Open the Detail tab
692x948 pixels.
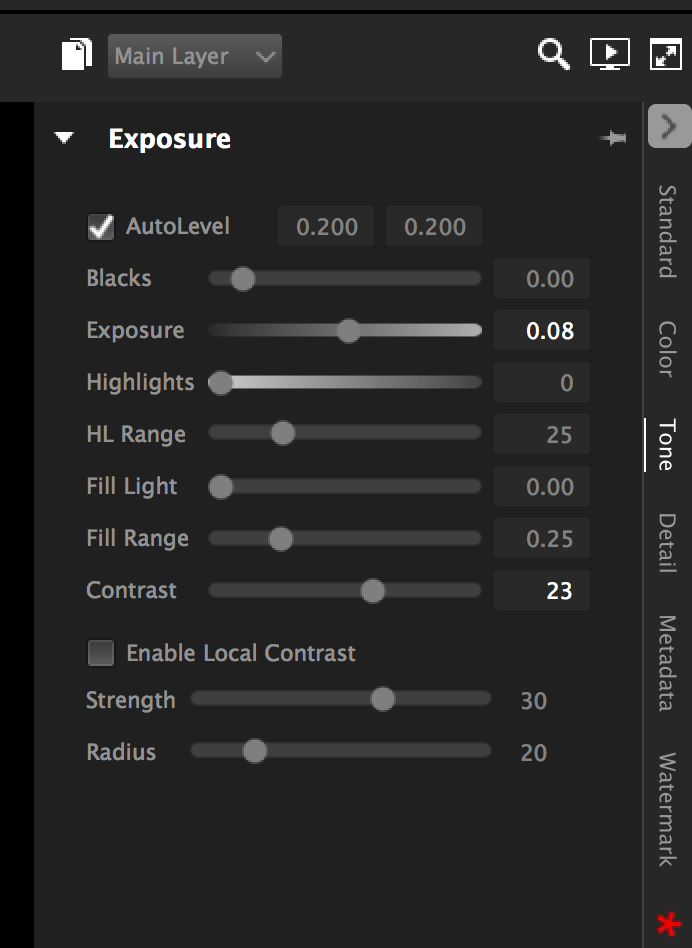click(x=667, y=542)
